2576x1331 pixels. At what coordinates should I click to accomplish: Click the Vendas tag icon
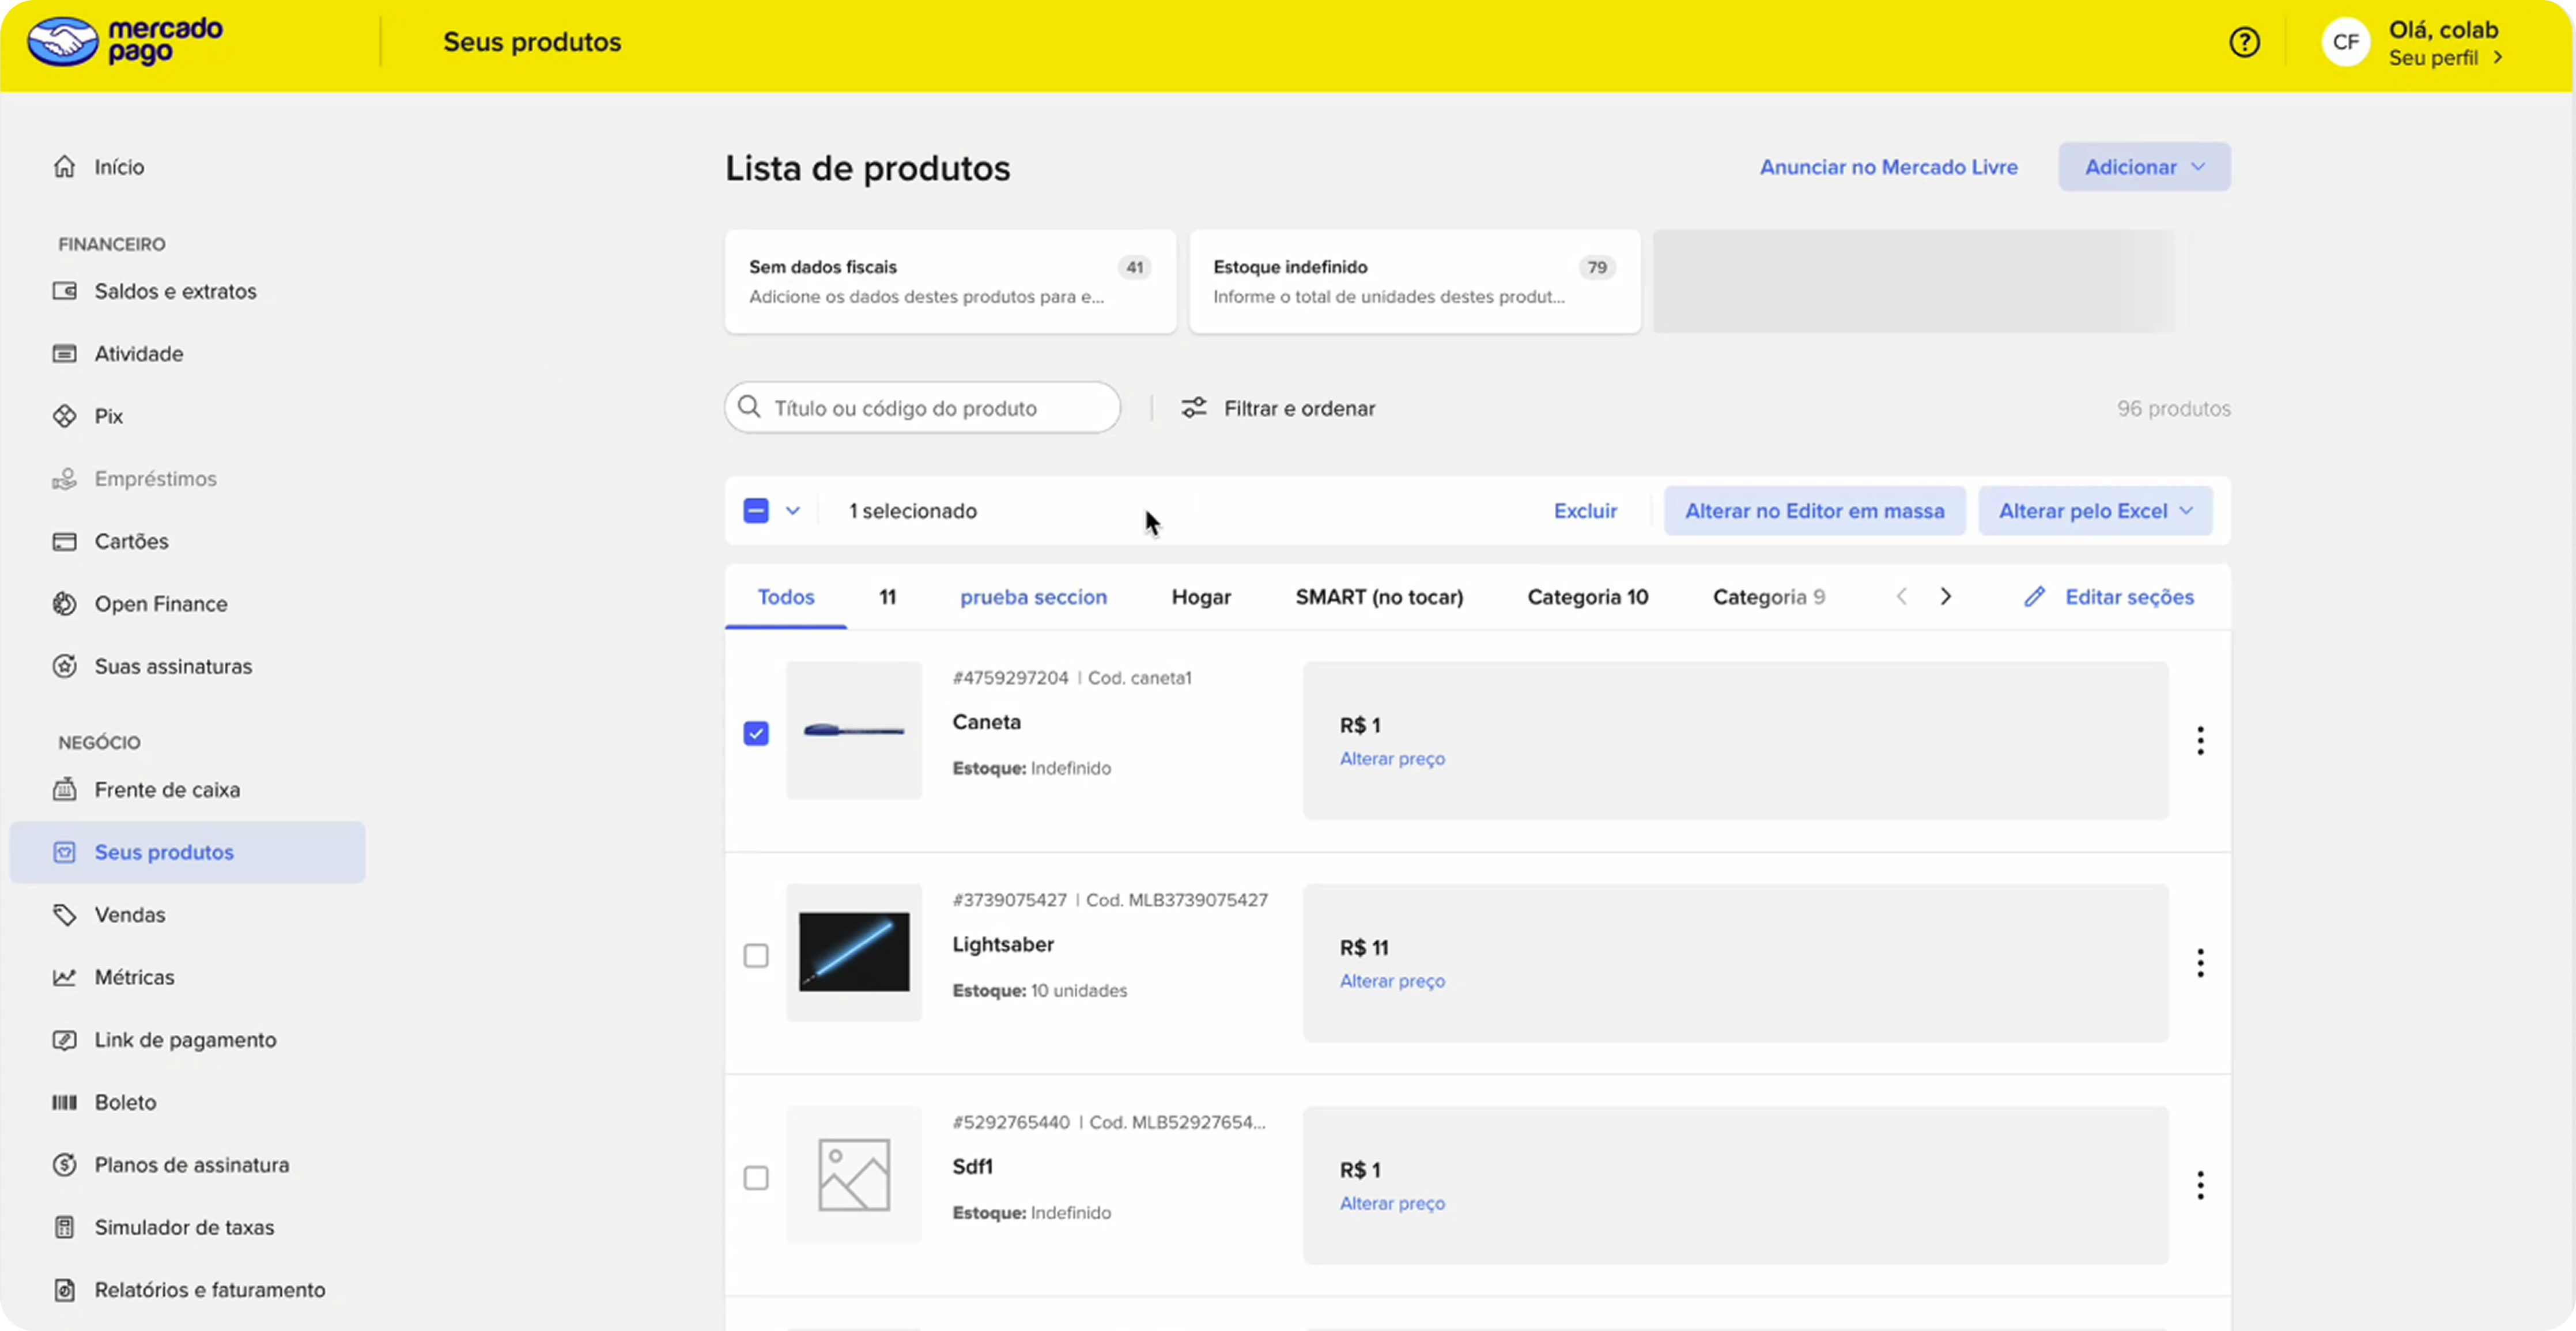(65, 914)
